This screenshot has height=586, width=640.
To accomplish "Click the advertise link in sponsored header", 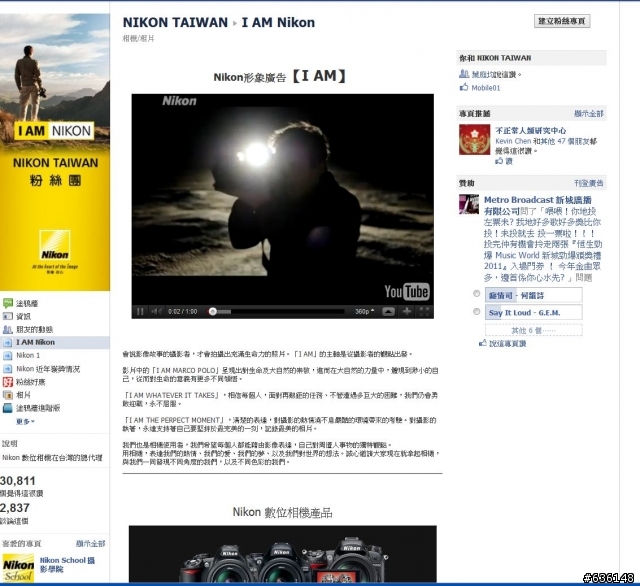I will click(x=589, y=183).
